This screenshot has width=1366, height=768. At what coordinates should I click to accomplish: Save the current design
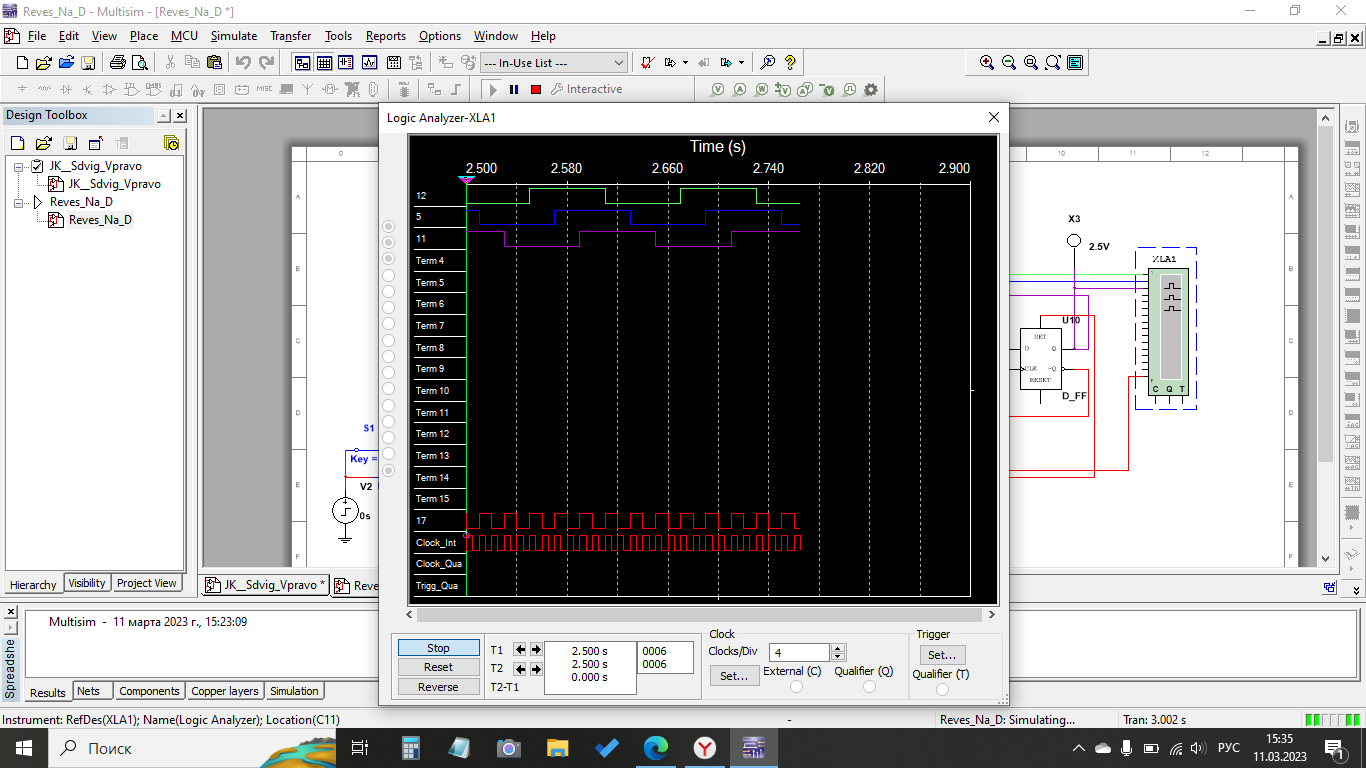tap(88, 62)
